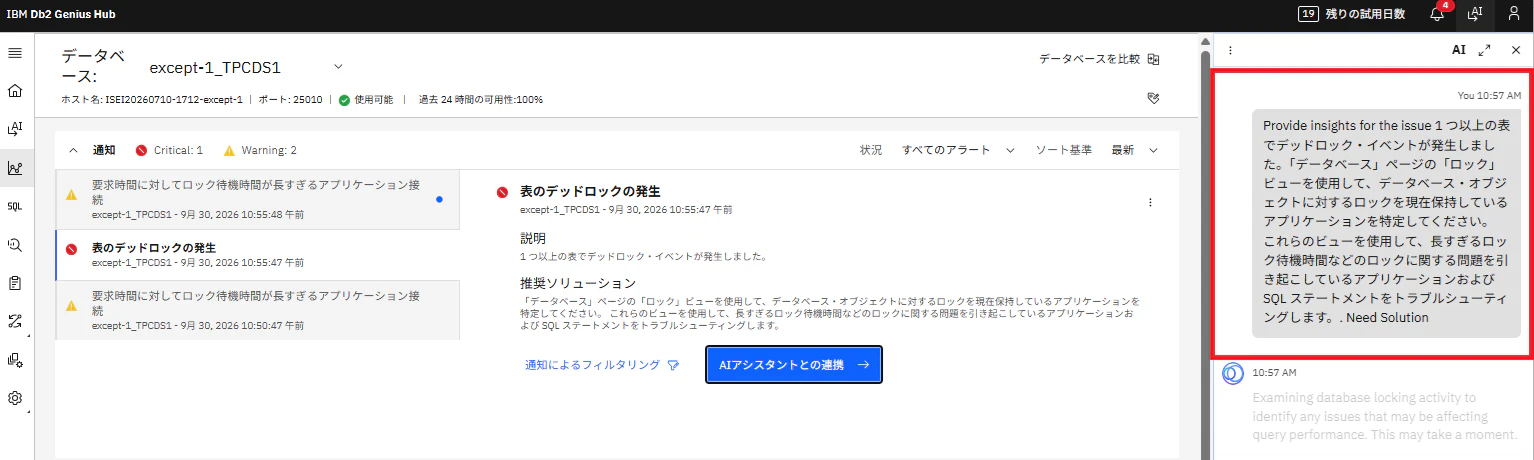Image resolution: width=1534 pixels, height=460 pixels.
Task: Select lock wait alert from 10:50:47
Action: pyautogui.click(x=257, y=310)
